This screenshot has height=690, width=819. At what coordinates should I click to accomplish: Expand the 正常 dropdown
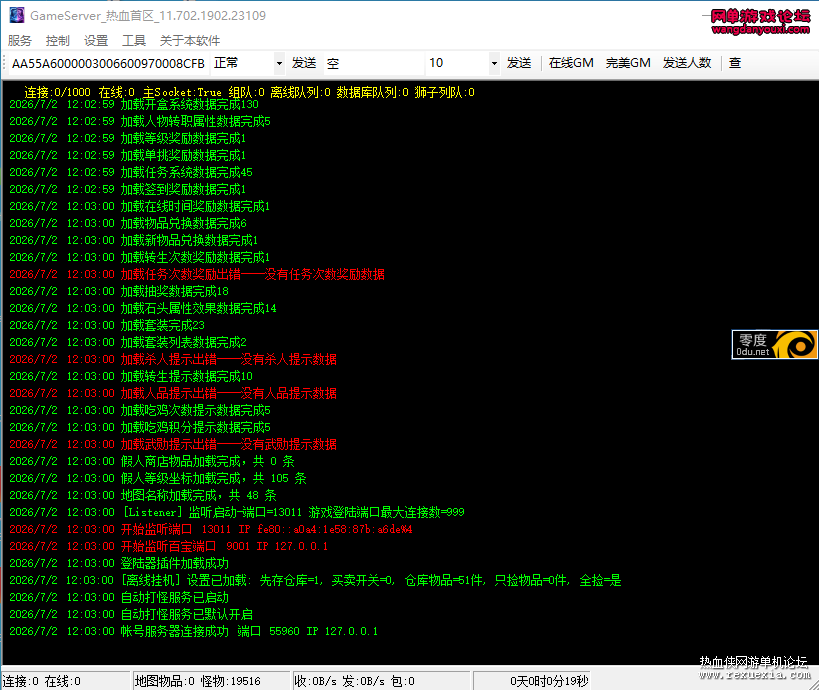(x=279, y=63)
